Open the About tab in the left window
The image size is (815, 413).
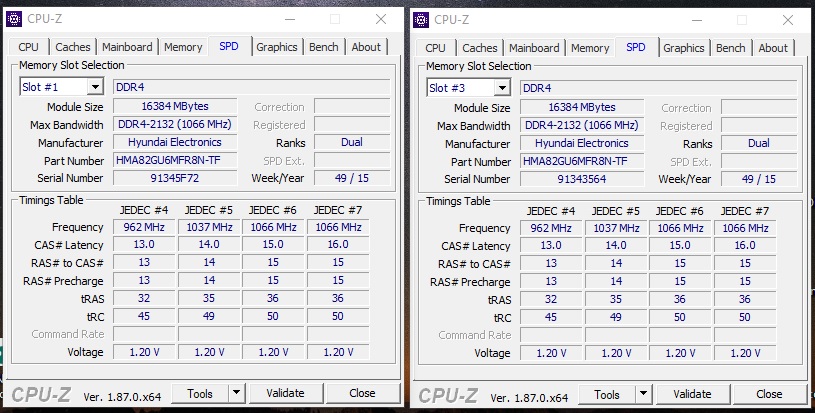click(x=366, y=47)
